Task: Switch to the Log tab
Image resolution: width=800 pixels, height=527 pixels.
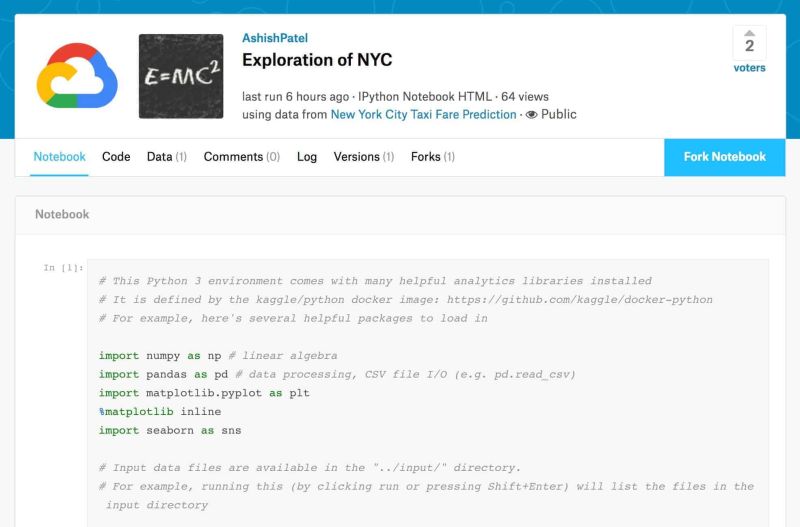Action: tap(307, 157)
